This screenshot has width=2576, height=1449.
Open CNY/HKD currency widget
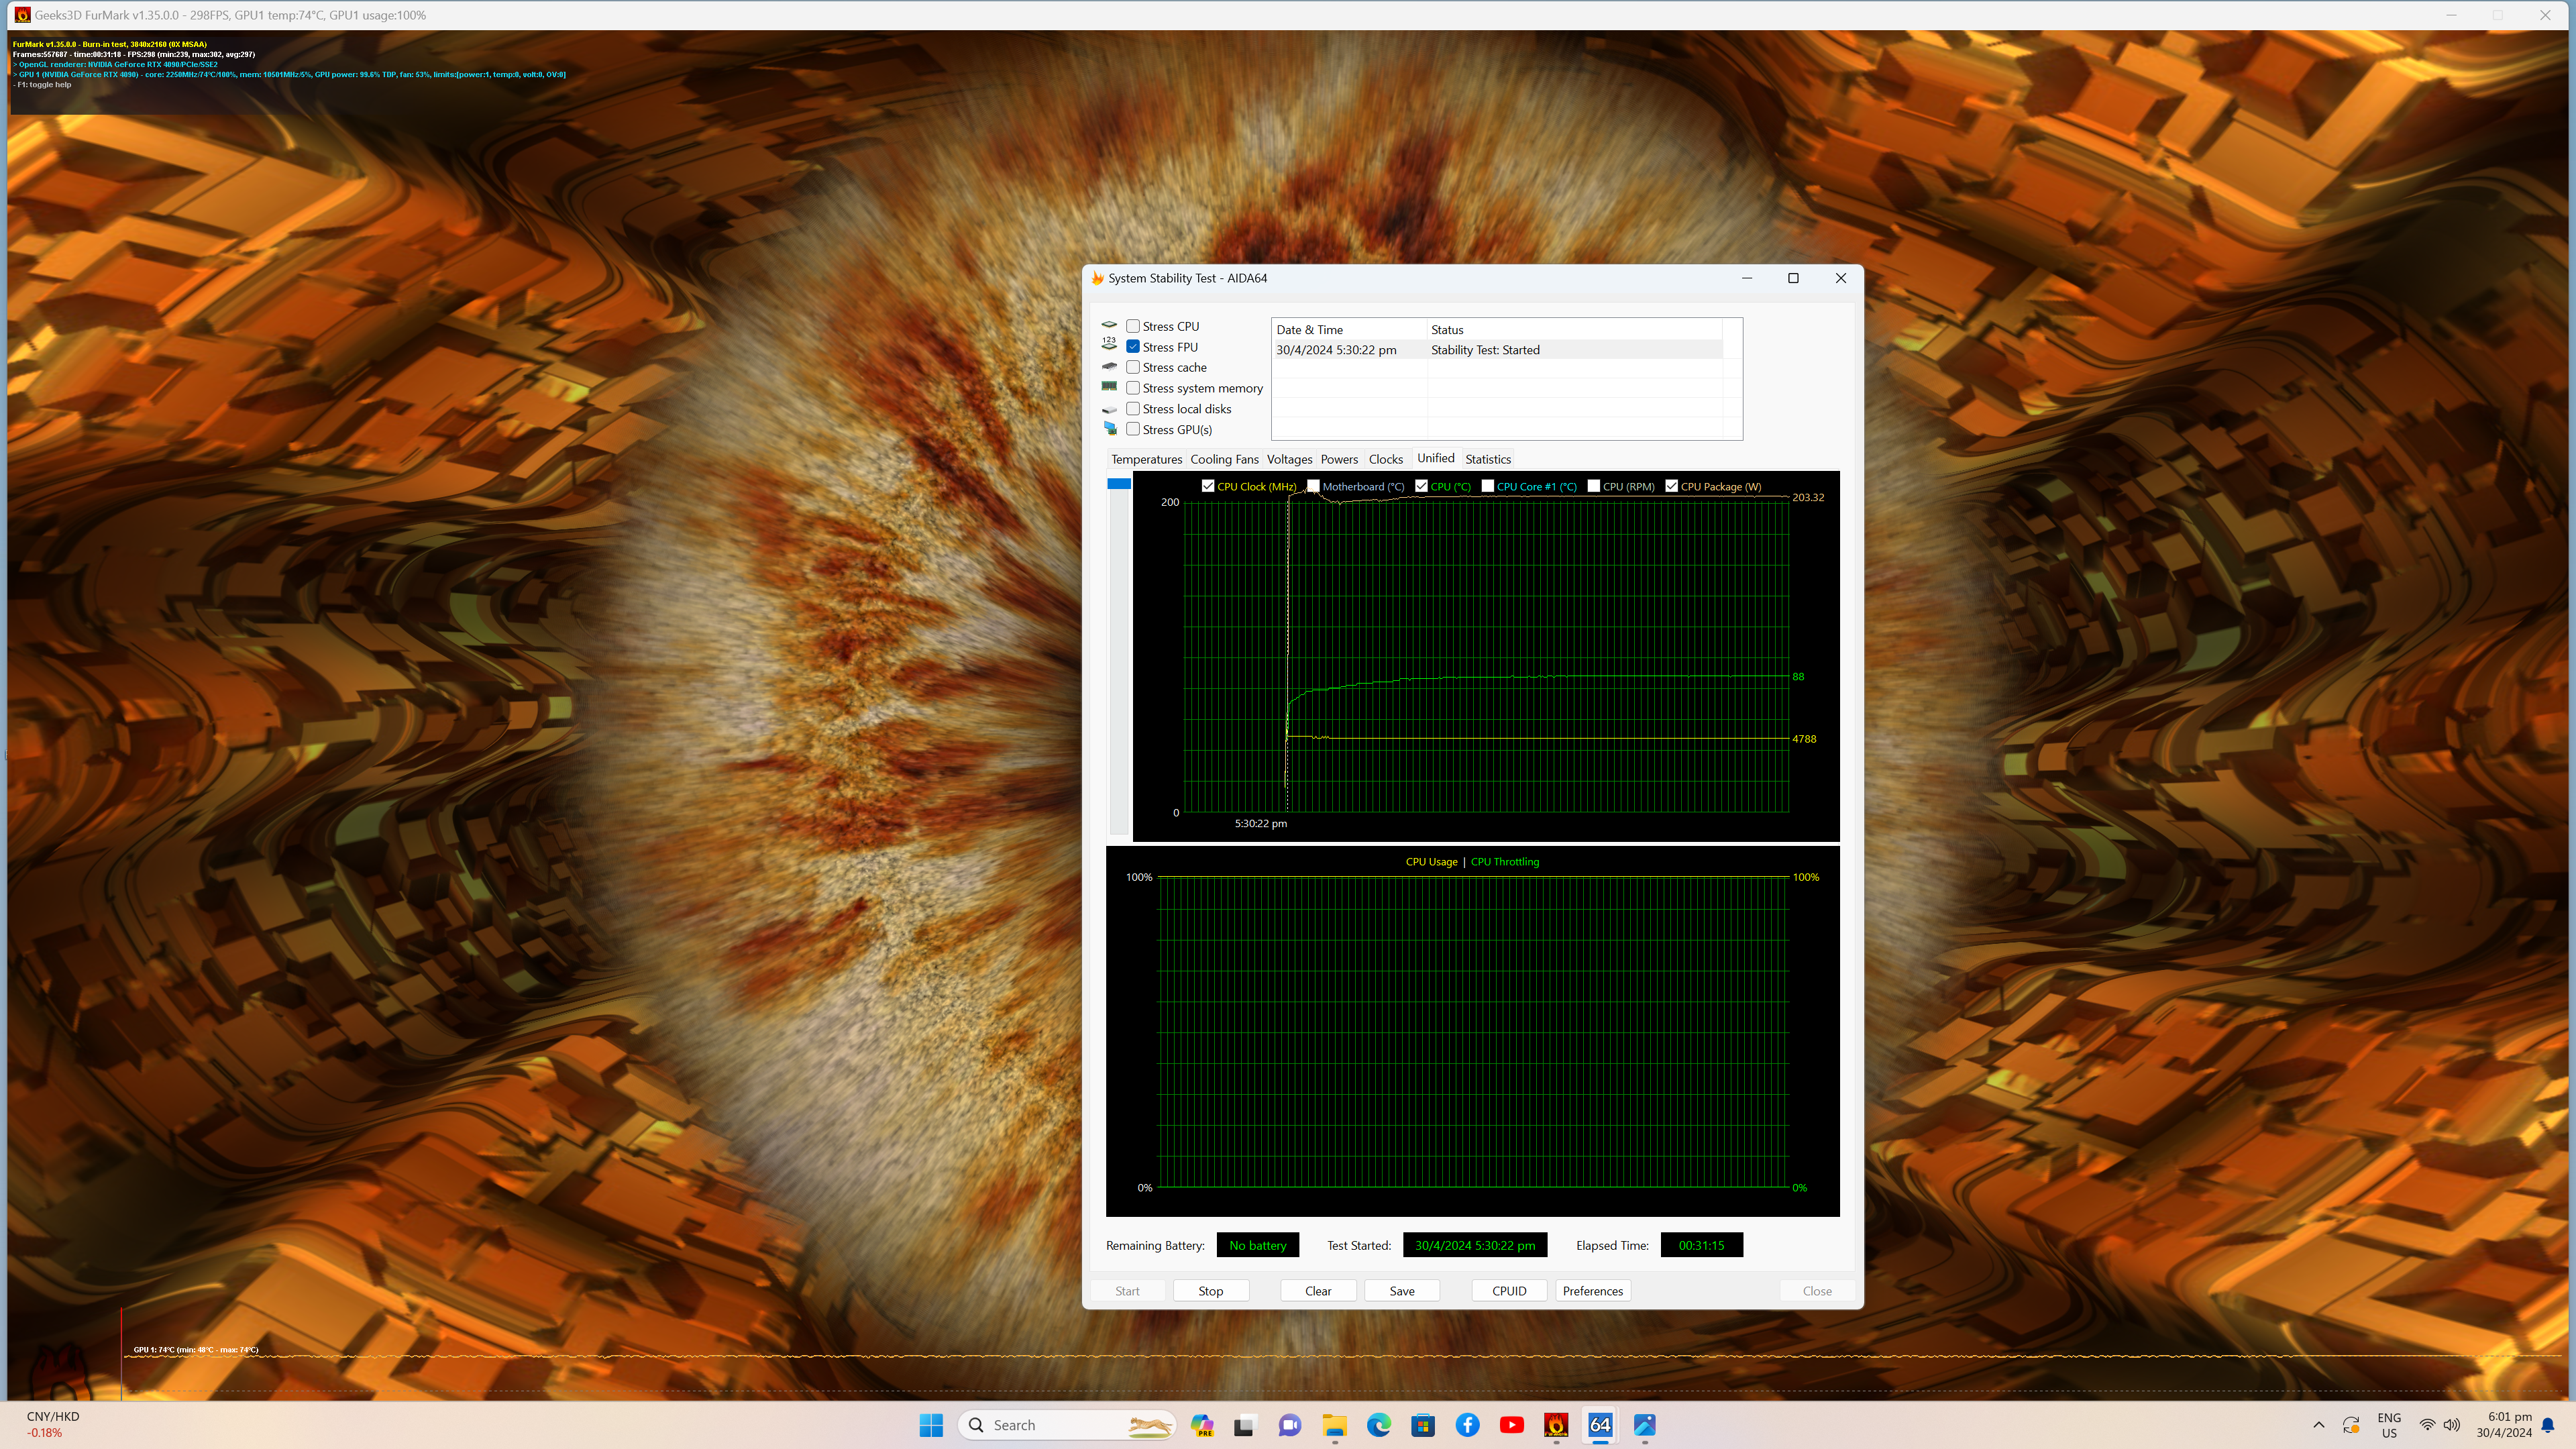pyautogui.click(x=52, y=1425)
